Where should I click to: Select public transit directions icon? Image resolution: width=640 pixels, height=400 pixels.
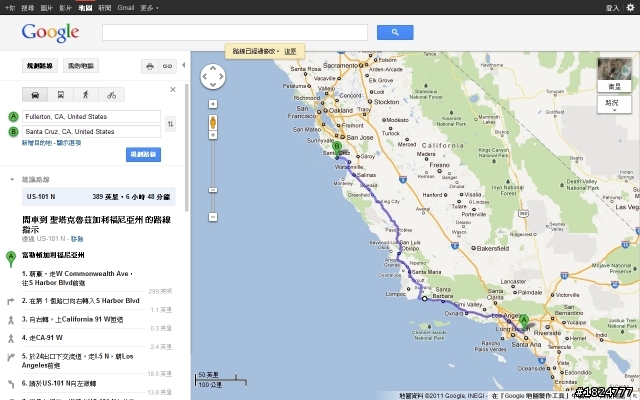point(60,95)
